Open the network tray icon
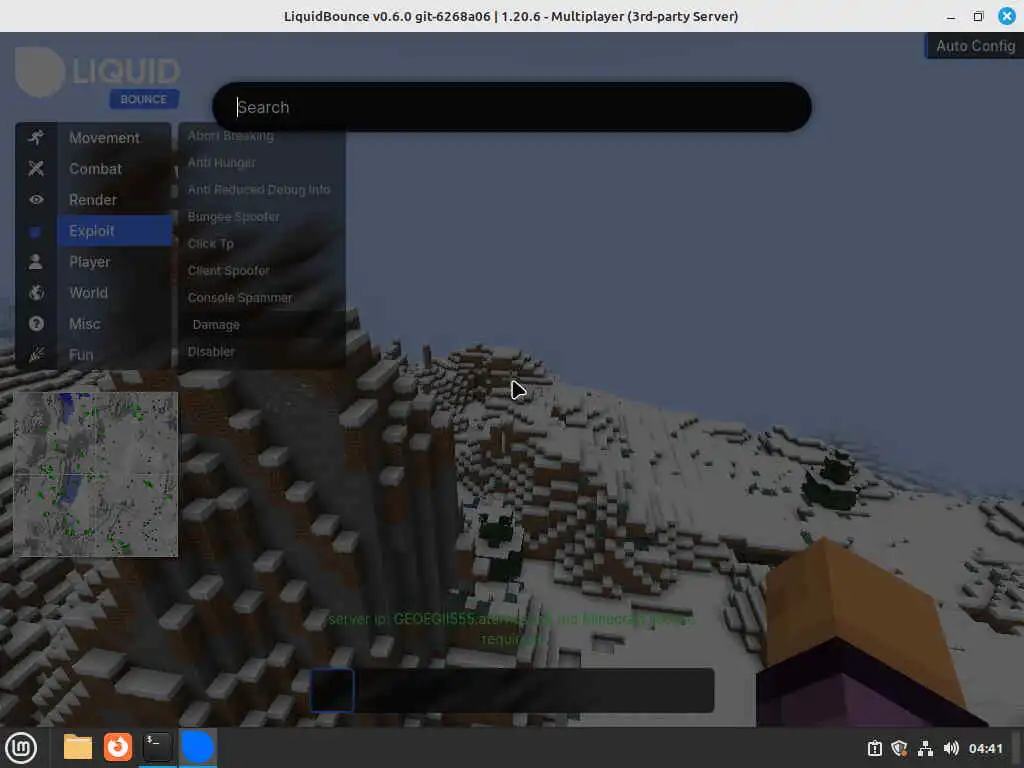Image resolution: width=1024 pixels, height=768 pixels. pos(925,748)
